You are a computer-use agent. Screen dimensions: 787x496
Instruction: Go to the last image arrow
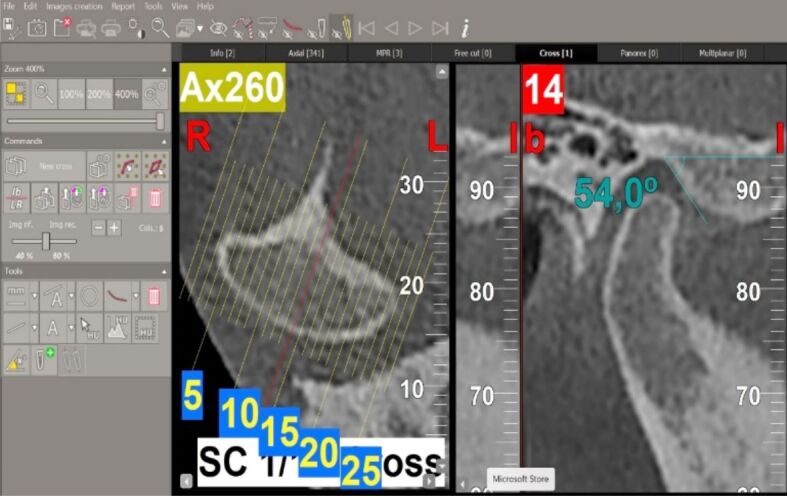pos(439,28)
